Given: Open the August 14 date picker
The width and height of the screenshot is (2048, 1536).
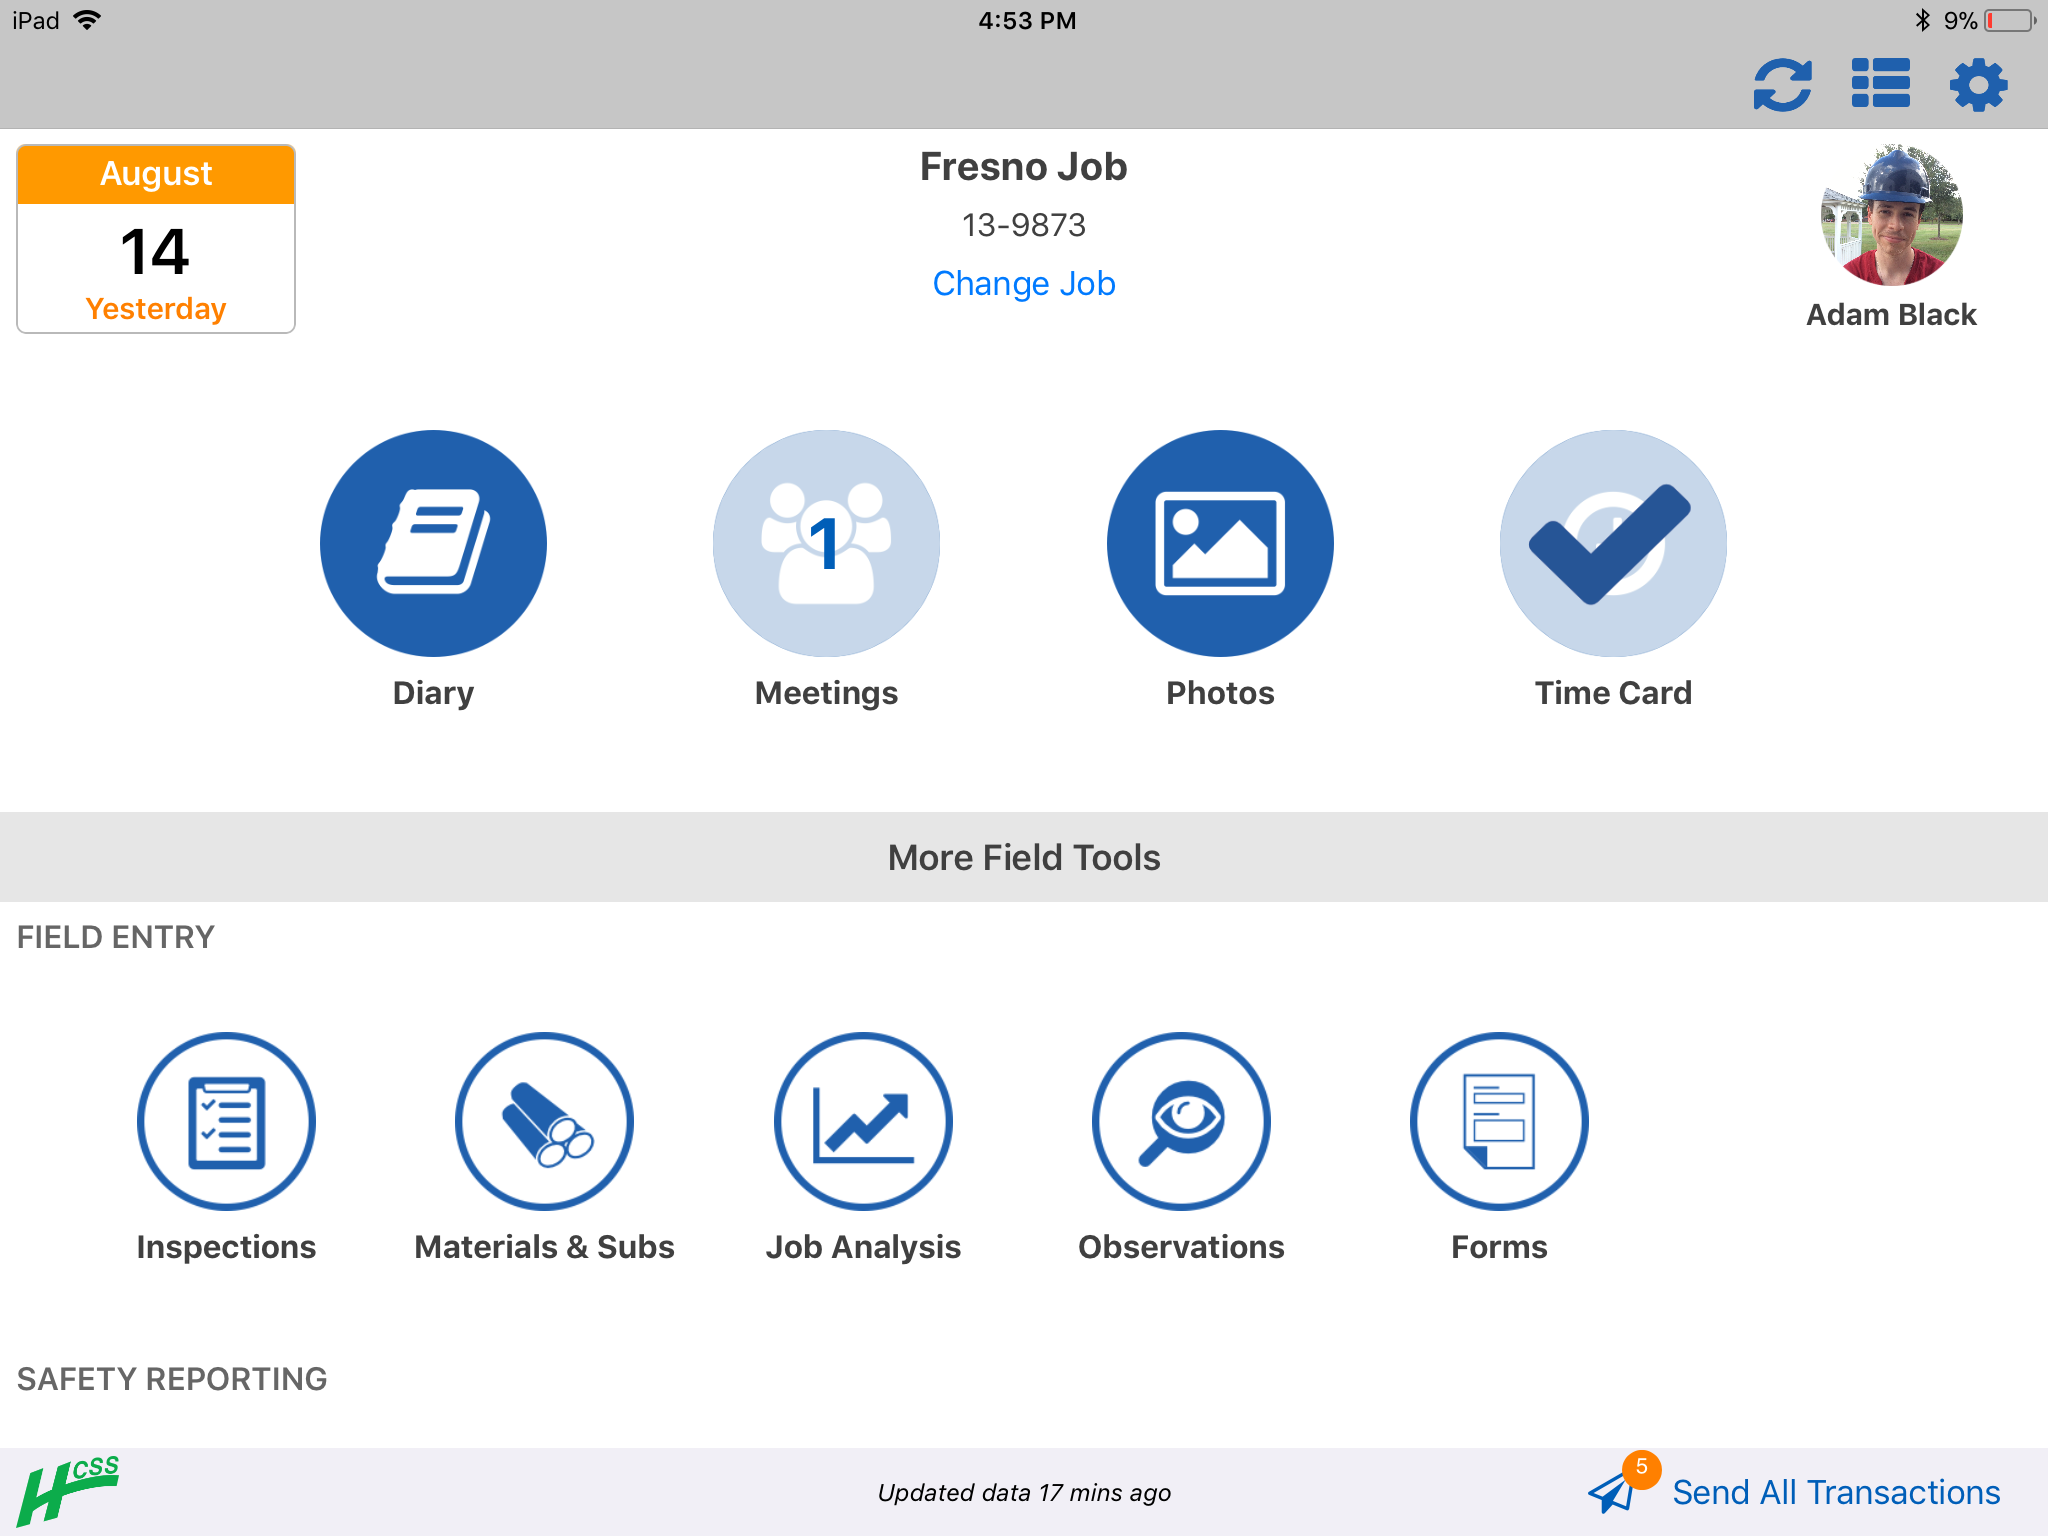Looking at the screenshot, I should pos(156,239).
